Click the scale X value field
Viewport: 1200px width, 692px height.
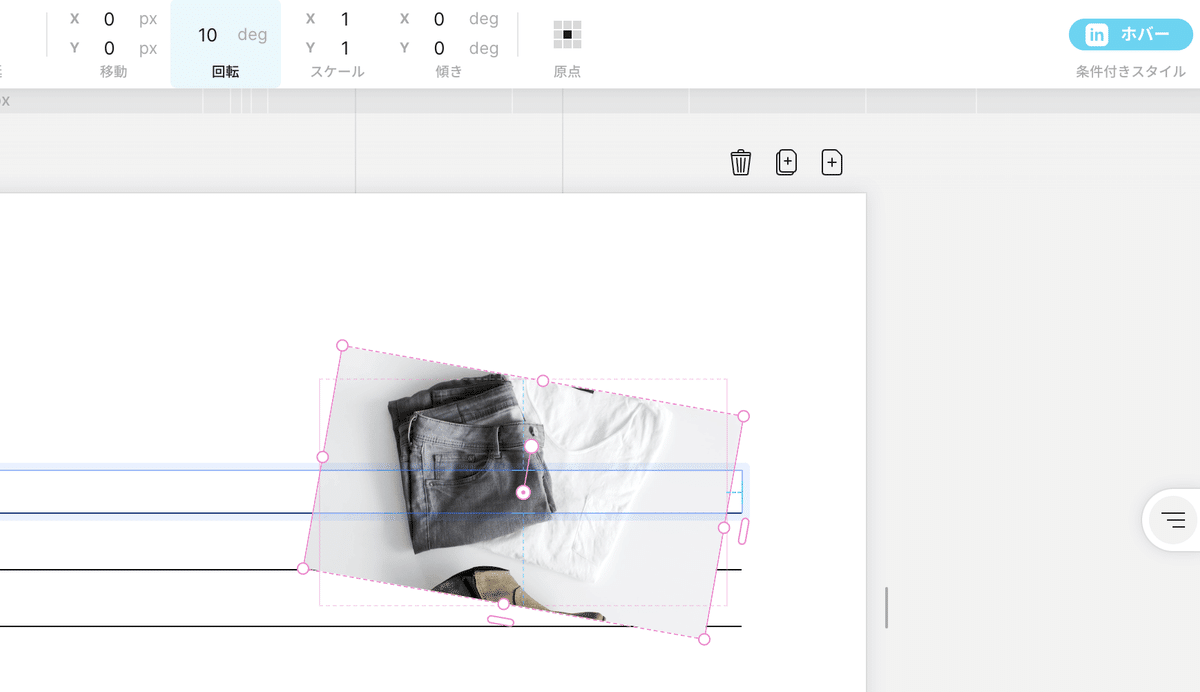click(345, 19)
